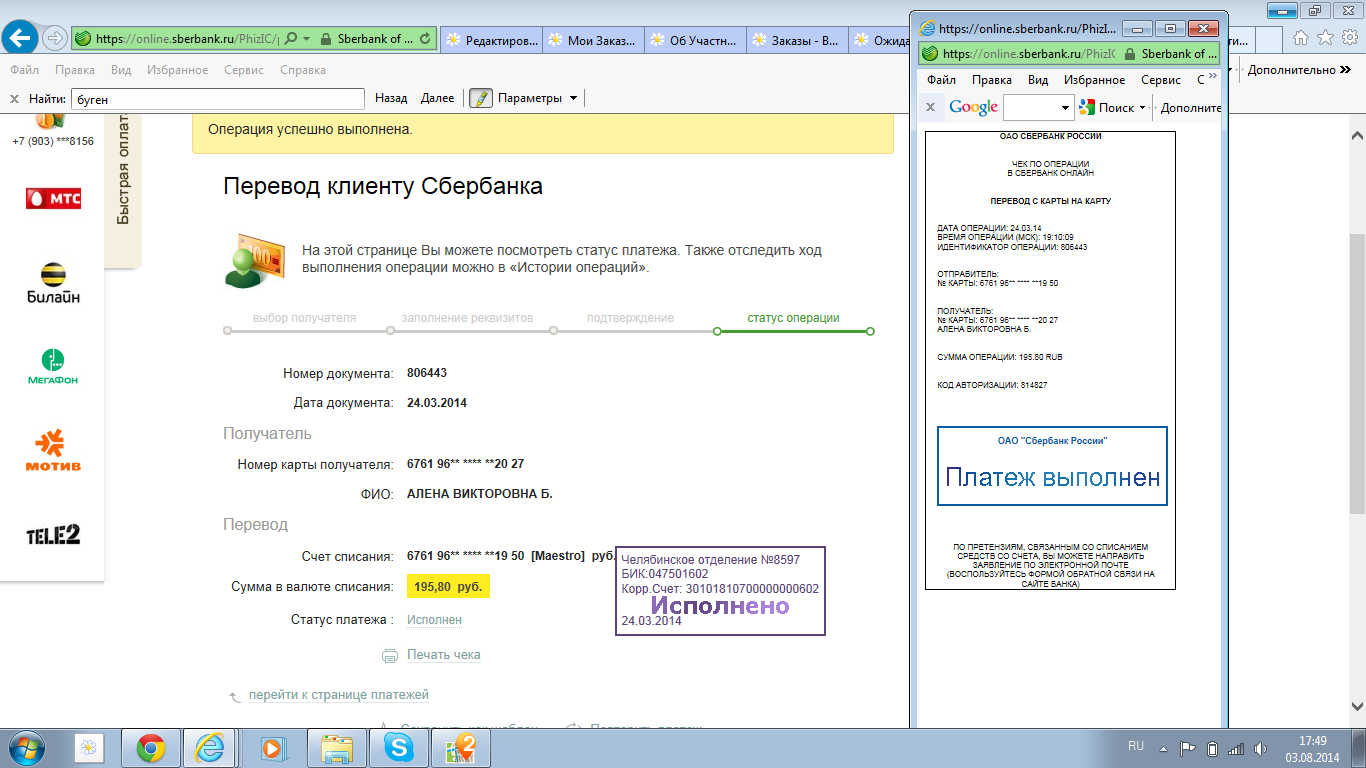This screenshot has width=1366, height=768.
Task: Click the main browser address bar URL
Action: (187, 39)
